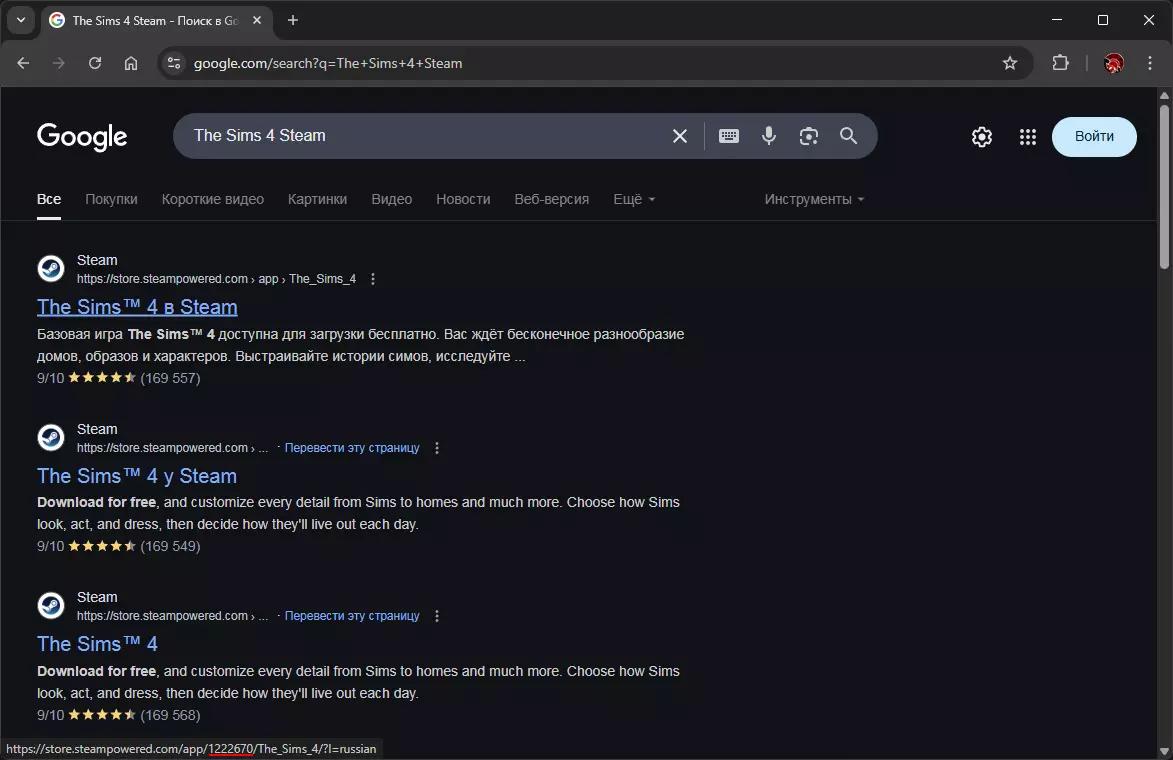Open the third result The Sims™ 4
This screenshot has height=760, width=1173.
pyautogui.click(x=97, y=644)
